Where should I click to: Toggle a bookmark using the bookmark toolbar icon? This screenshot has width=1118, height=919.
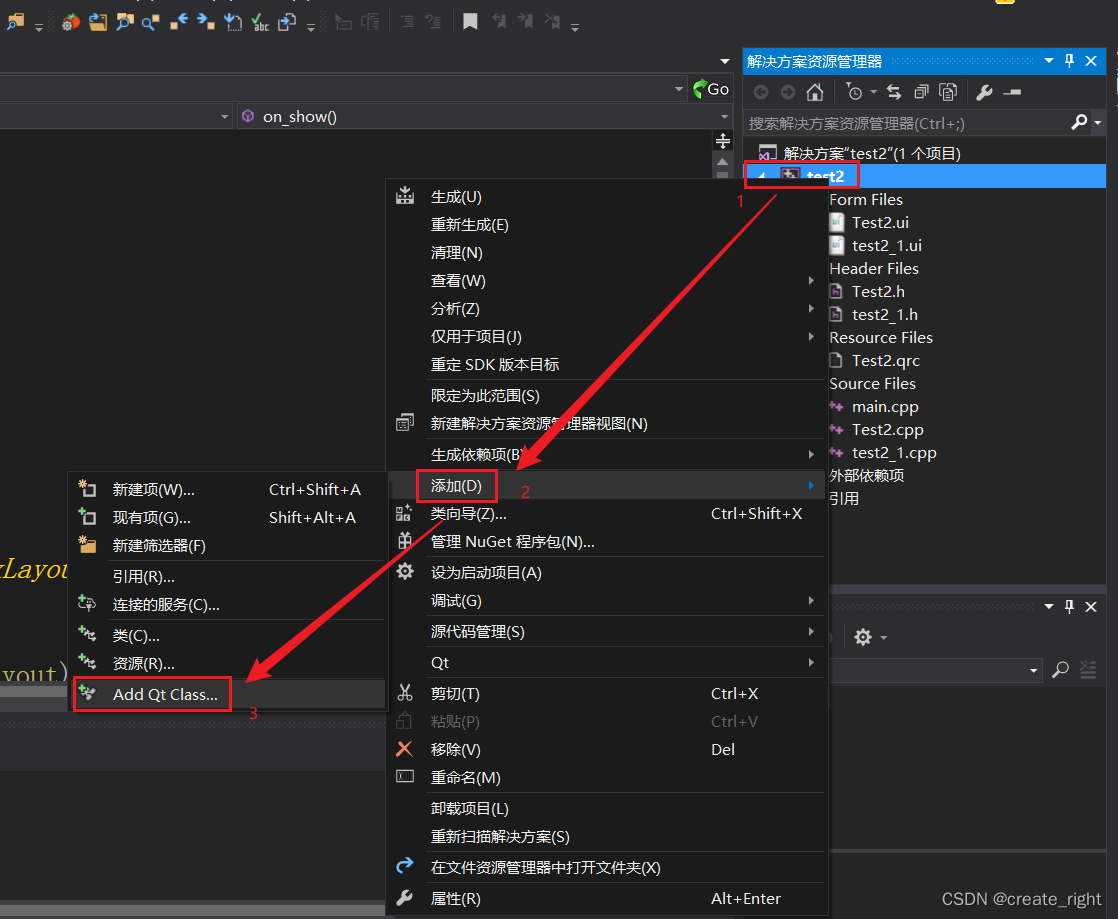click(x=470, y=21)
